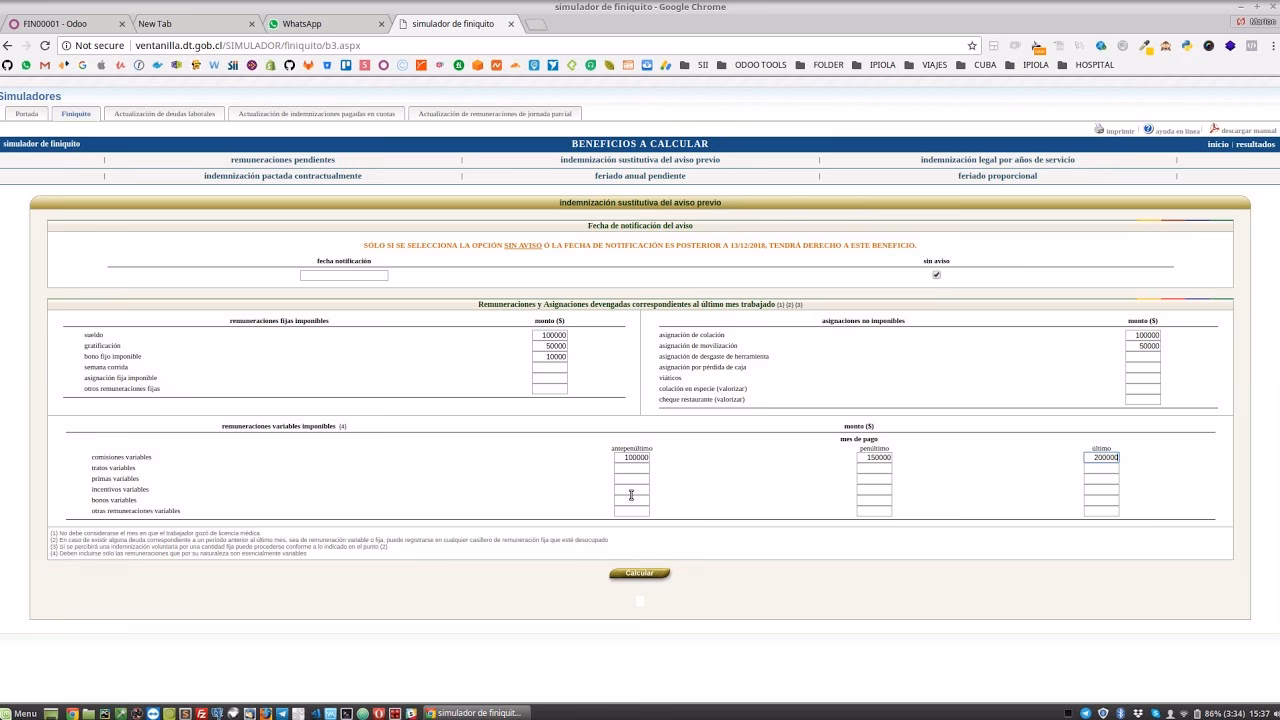Click the fecha notificación input field
Screen dimensions: 1280x720
pyautogui.click(x=344, y=275)
